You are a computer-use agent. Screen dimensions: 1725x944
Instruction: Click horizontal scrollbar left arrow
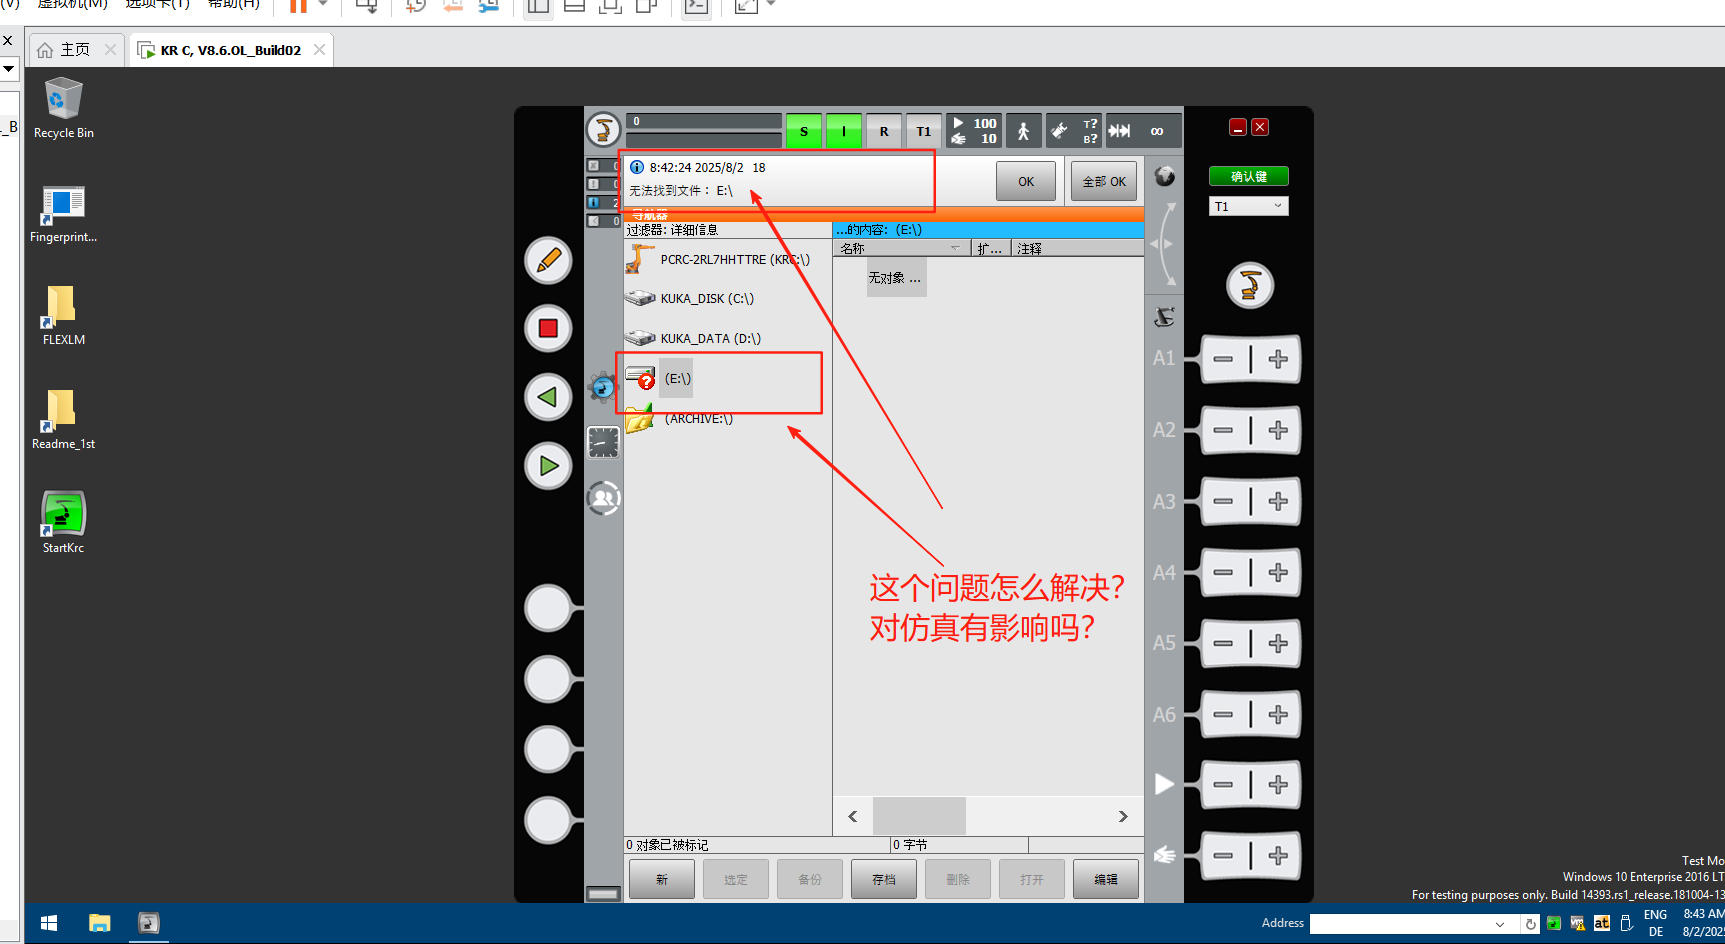(853, 816)
